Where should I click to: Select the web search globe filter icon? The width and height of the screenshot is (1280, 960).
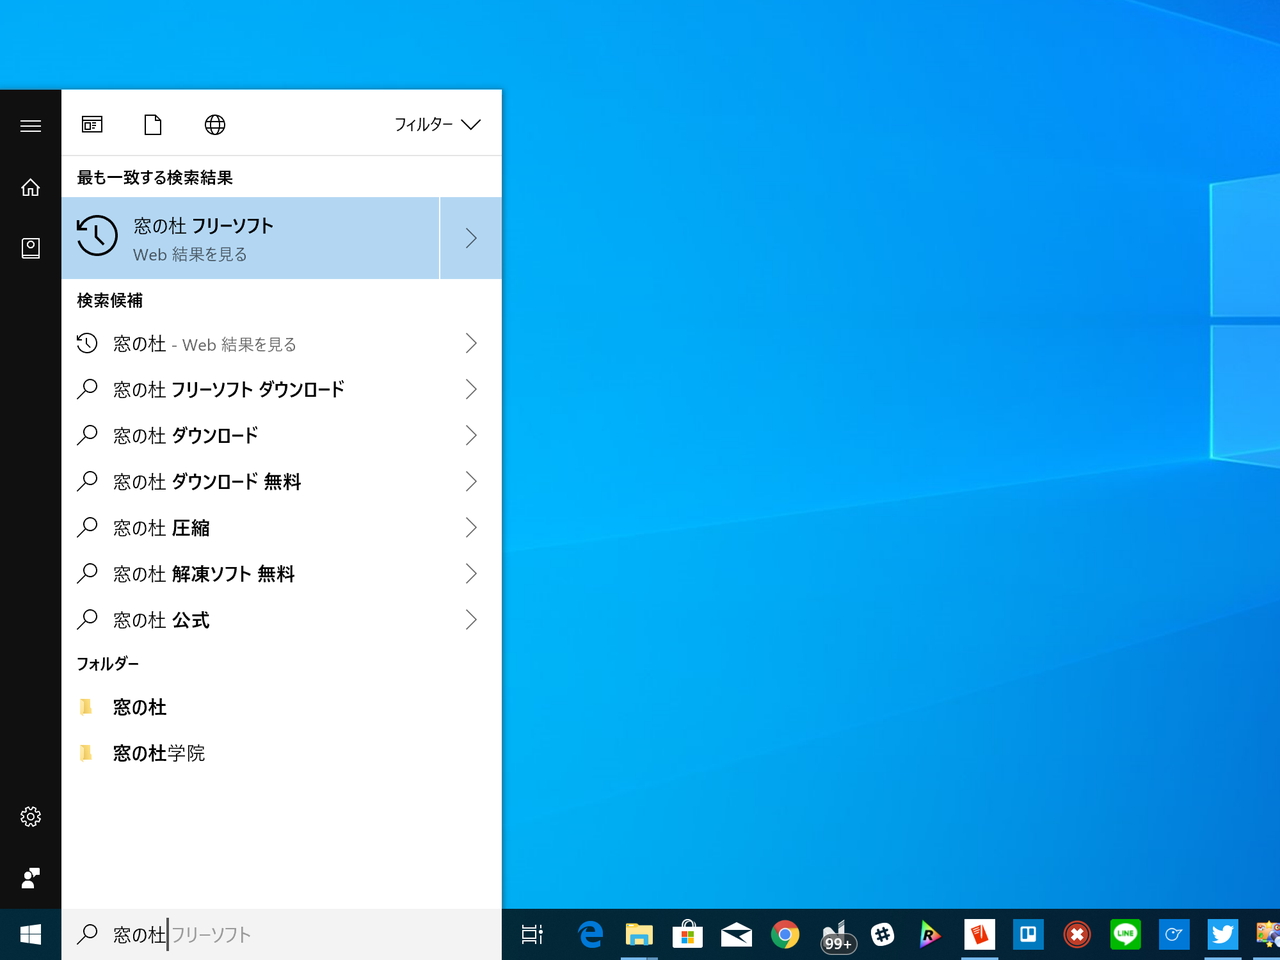pyautogui.click(x=214, y=124)
